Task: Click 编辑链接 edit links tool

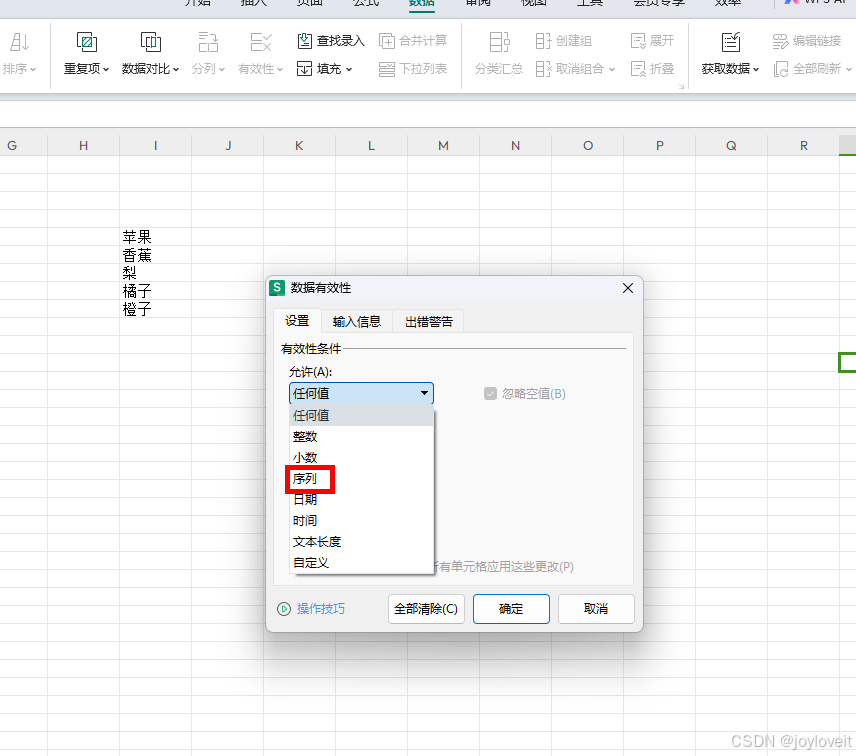Action: click(807, 40)
